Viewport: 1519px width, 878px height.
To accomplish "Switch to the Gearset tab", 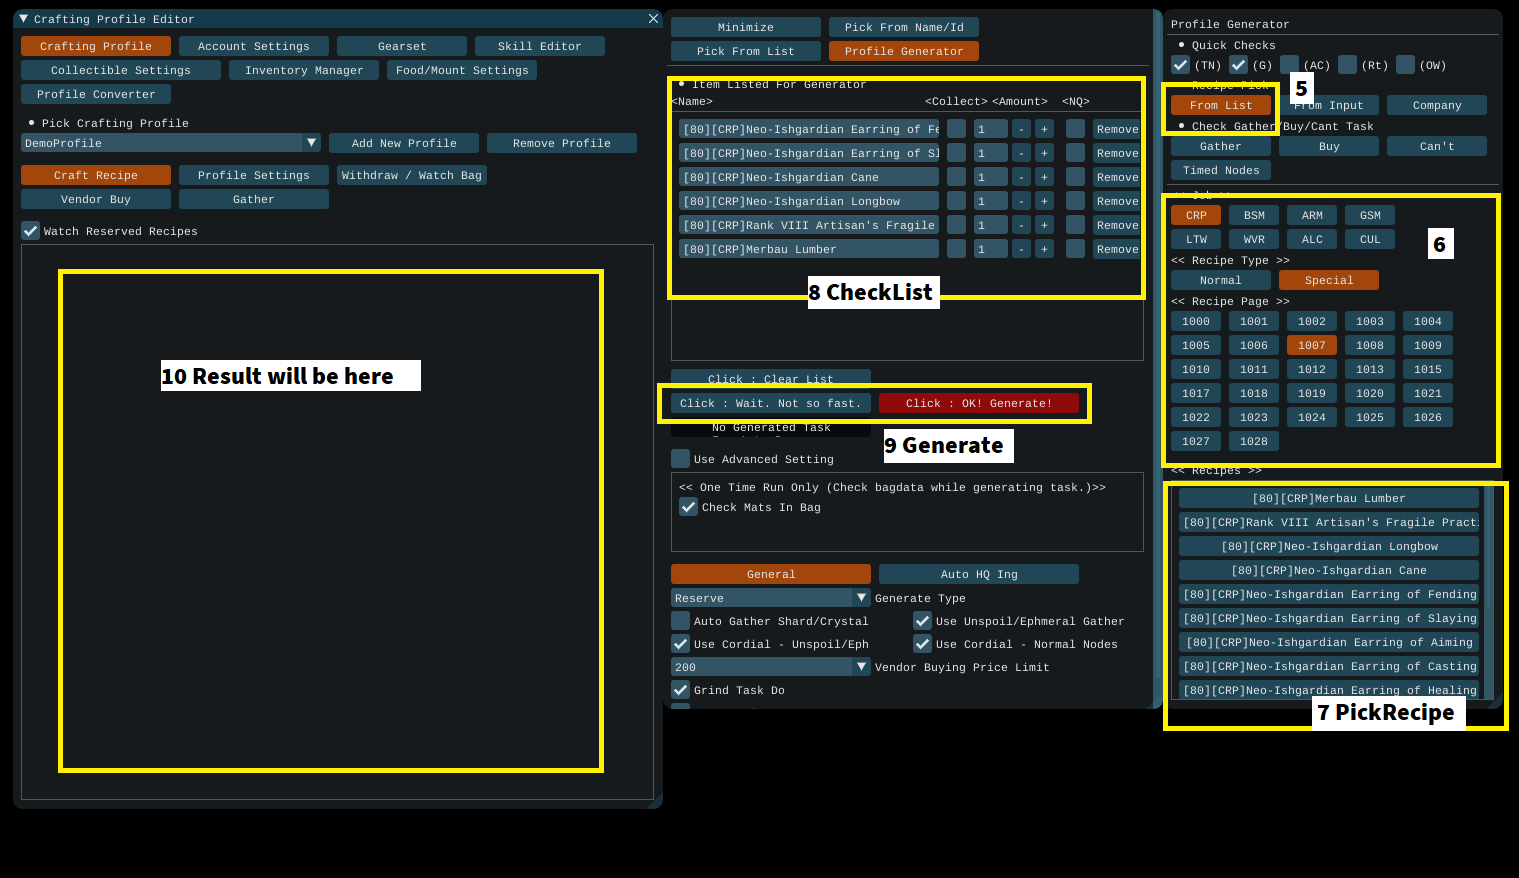I will [402, 46].
